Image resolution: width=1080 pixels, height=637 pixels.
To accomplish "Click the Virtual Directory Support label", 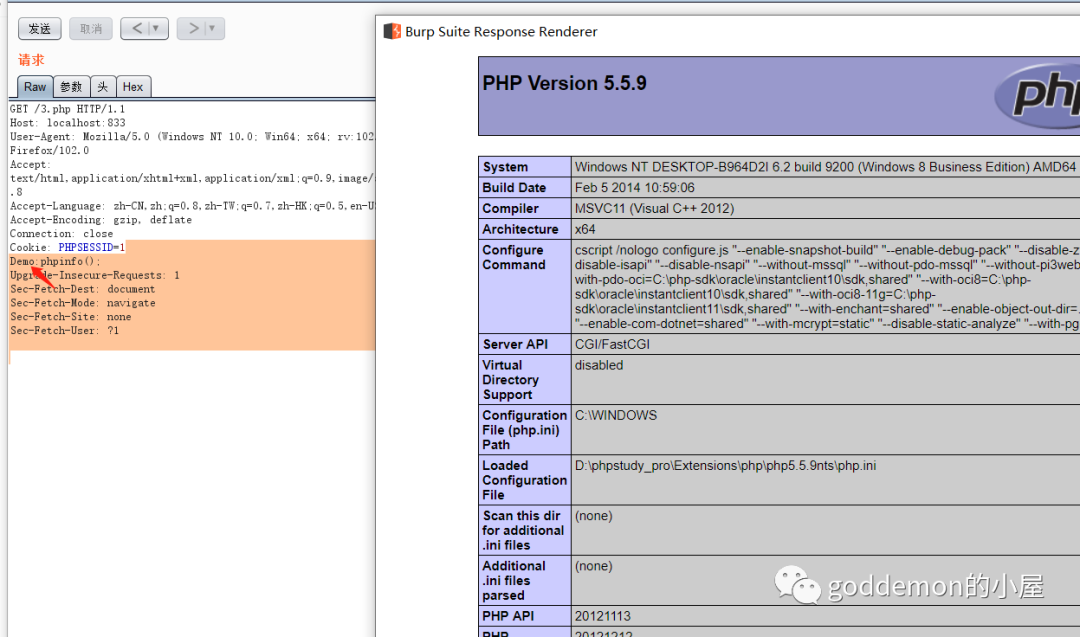I will pyautogui.click(x=510, y=379).
